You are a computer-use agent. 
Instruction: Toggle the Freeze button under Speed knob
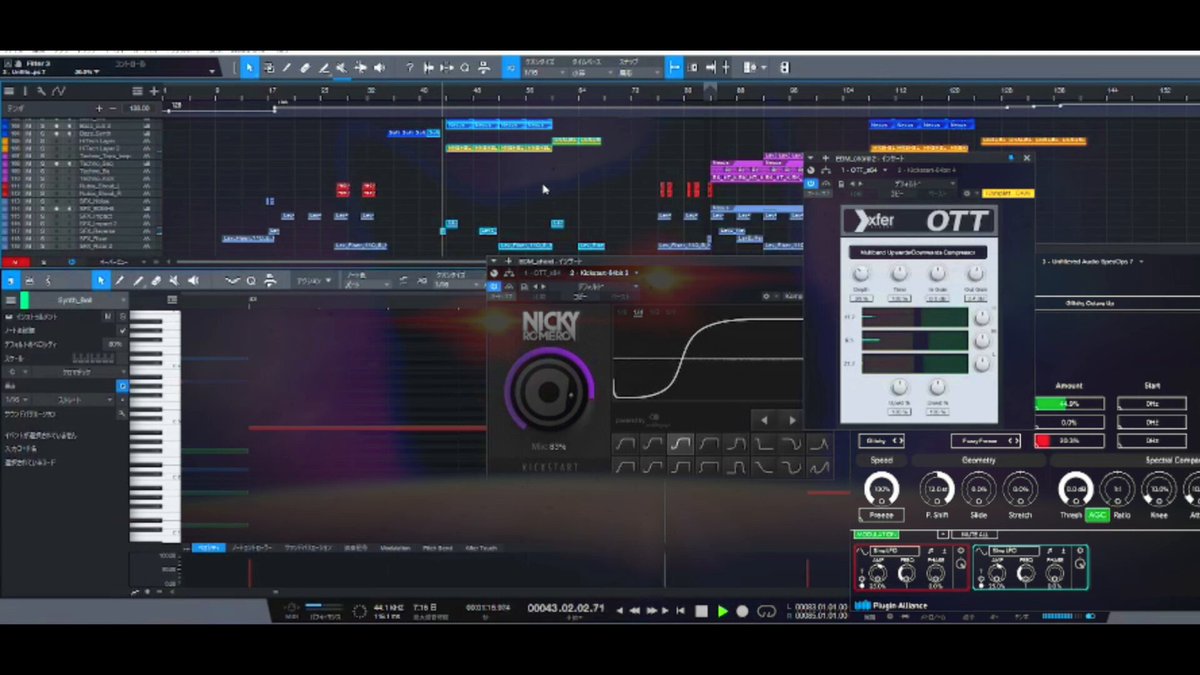(x=881, y=515)
